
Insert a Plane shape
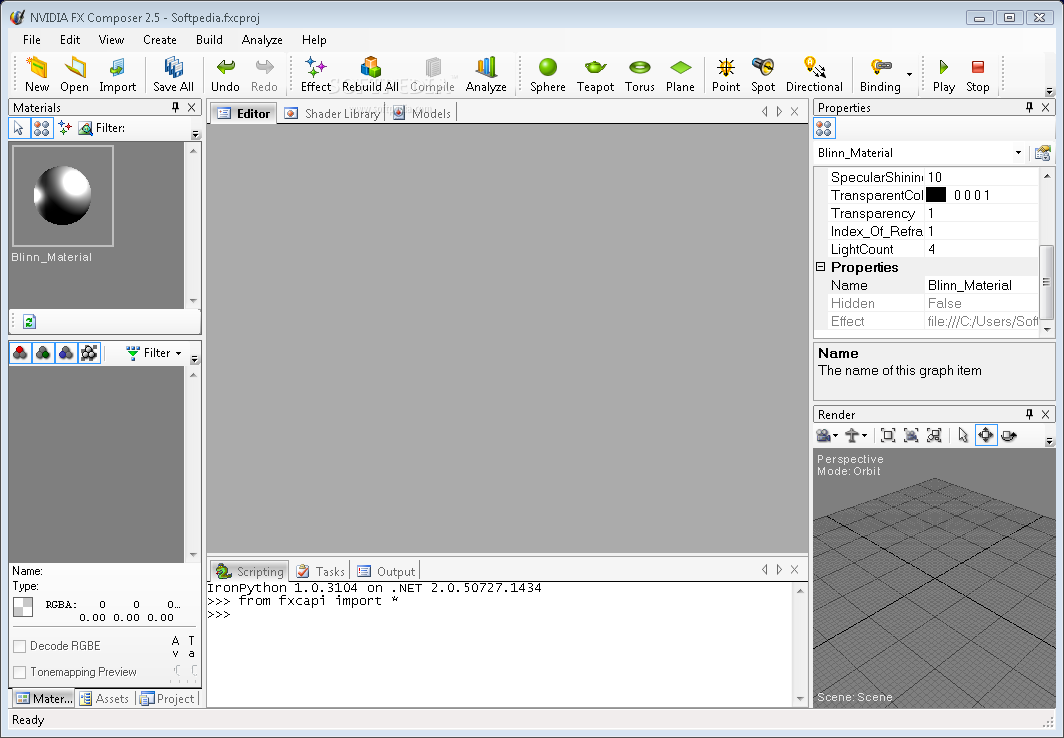point(680,75)
